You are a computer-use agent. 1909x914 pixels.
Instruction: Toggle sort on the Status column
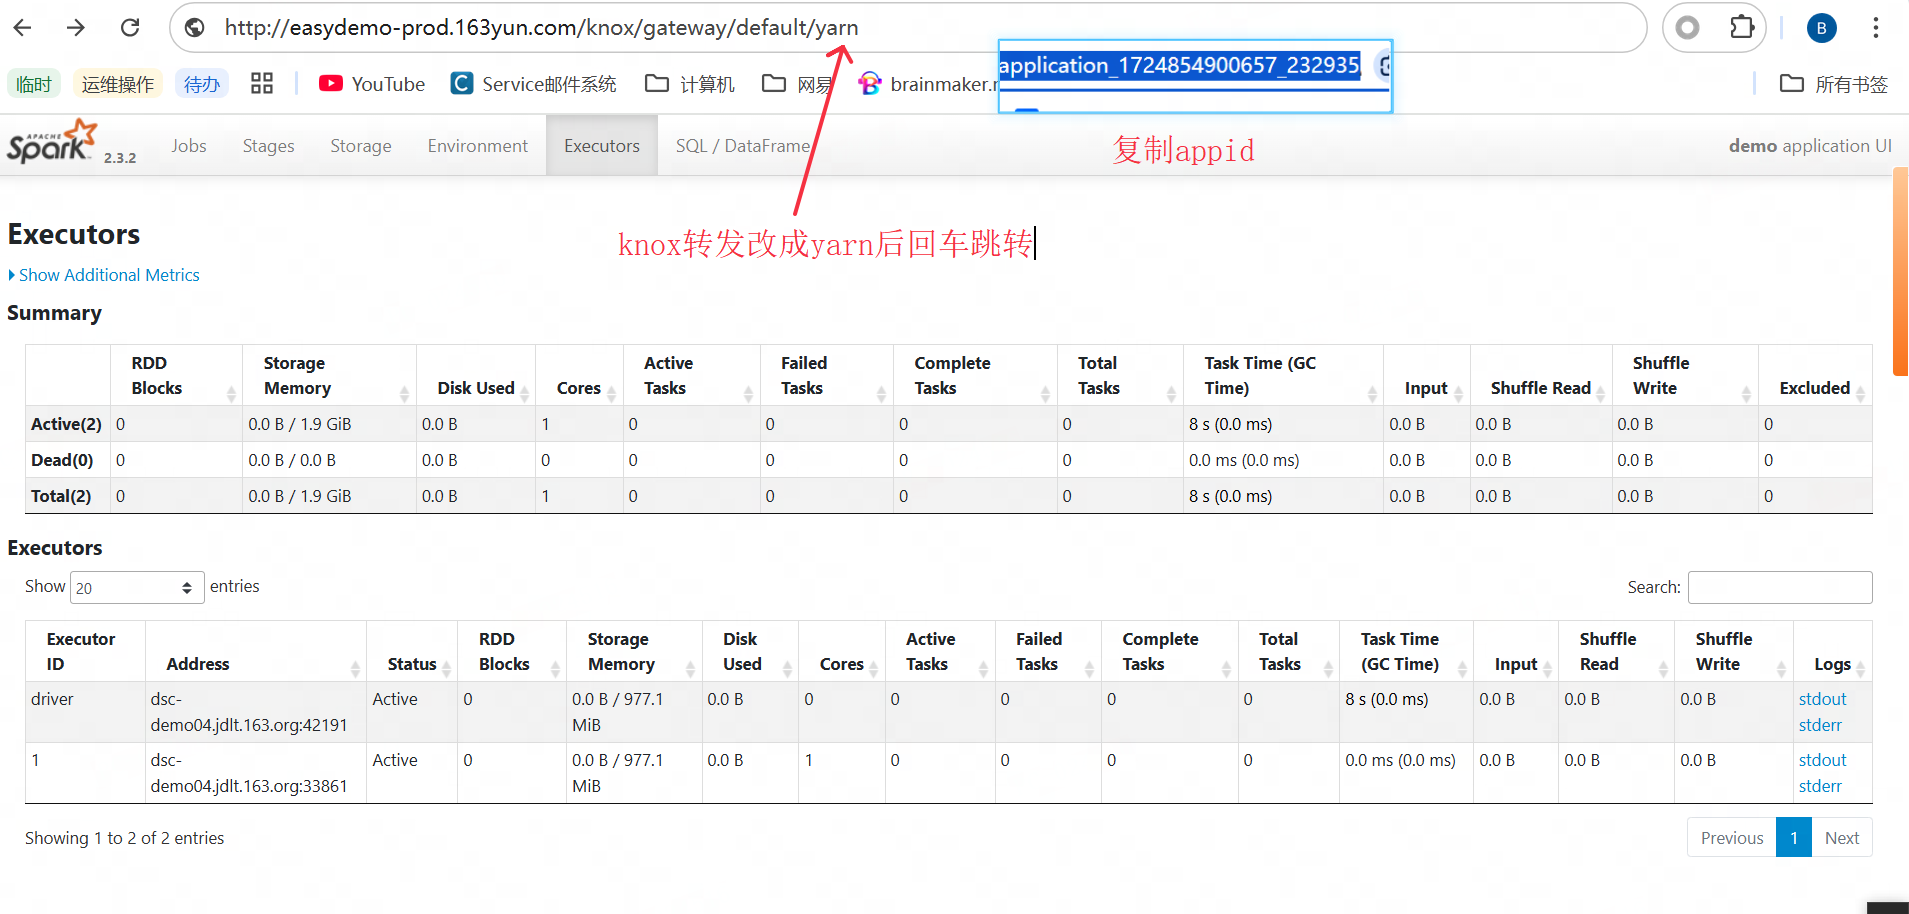click(411, 663)
